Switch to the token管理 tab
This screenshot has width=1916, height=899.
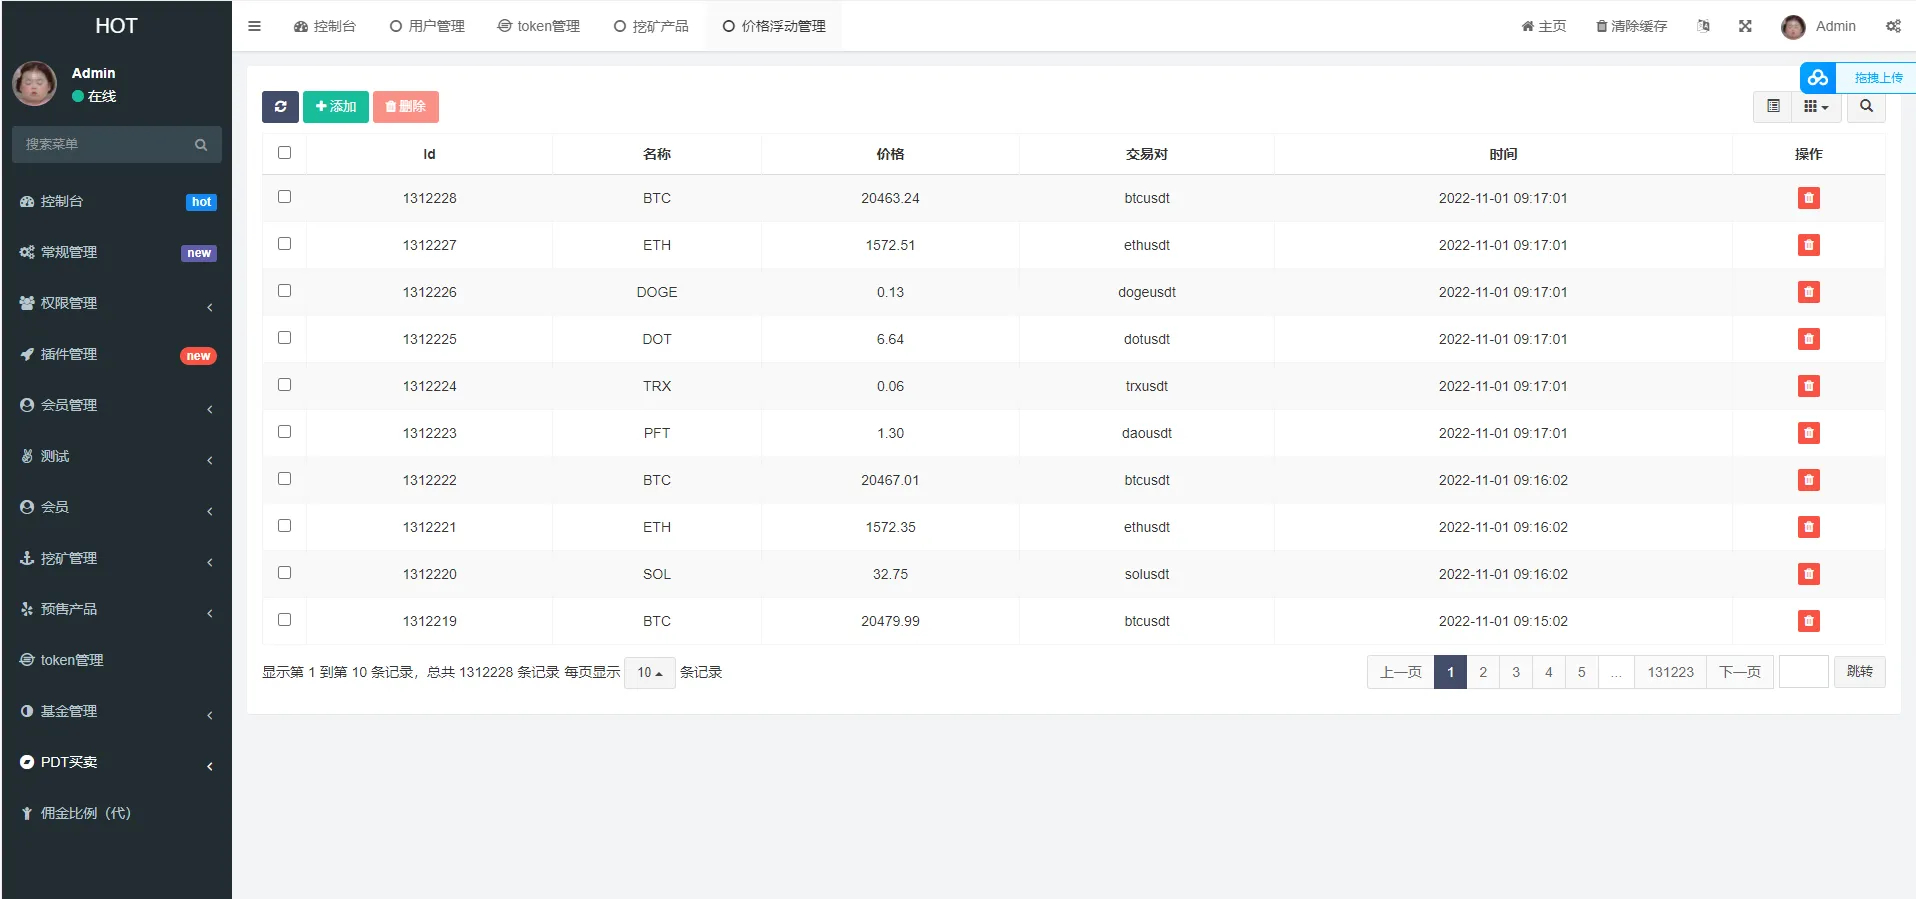coord(539,26)
